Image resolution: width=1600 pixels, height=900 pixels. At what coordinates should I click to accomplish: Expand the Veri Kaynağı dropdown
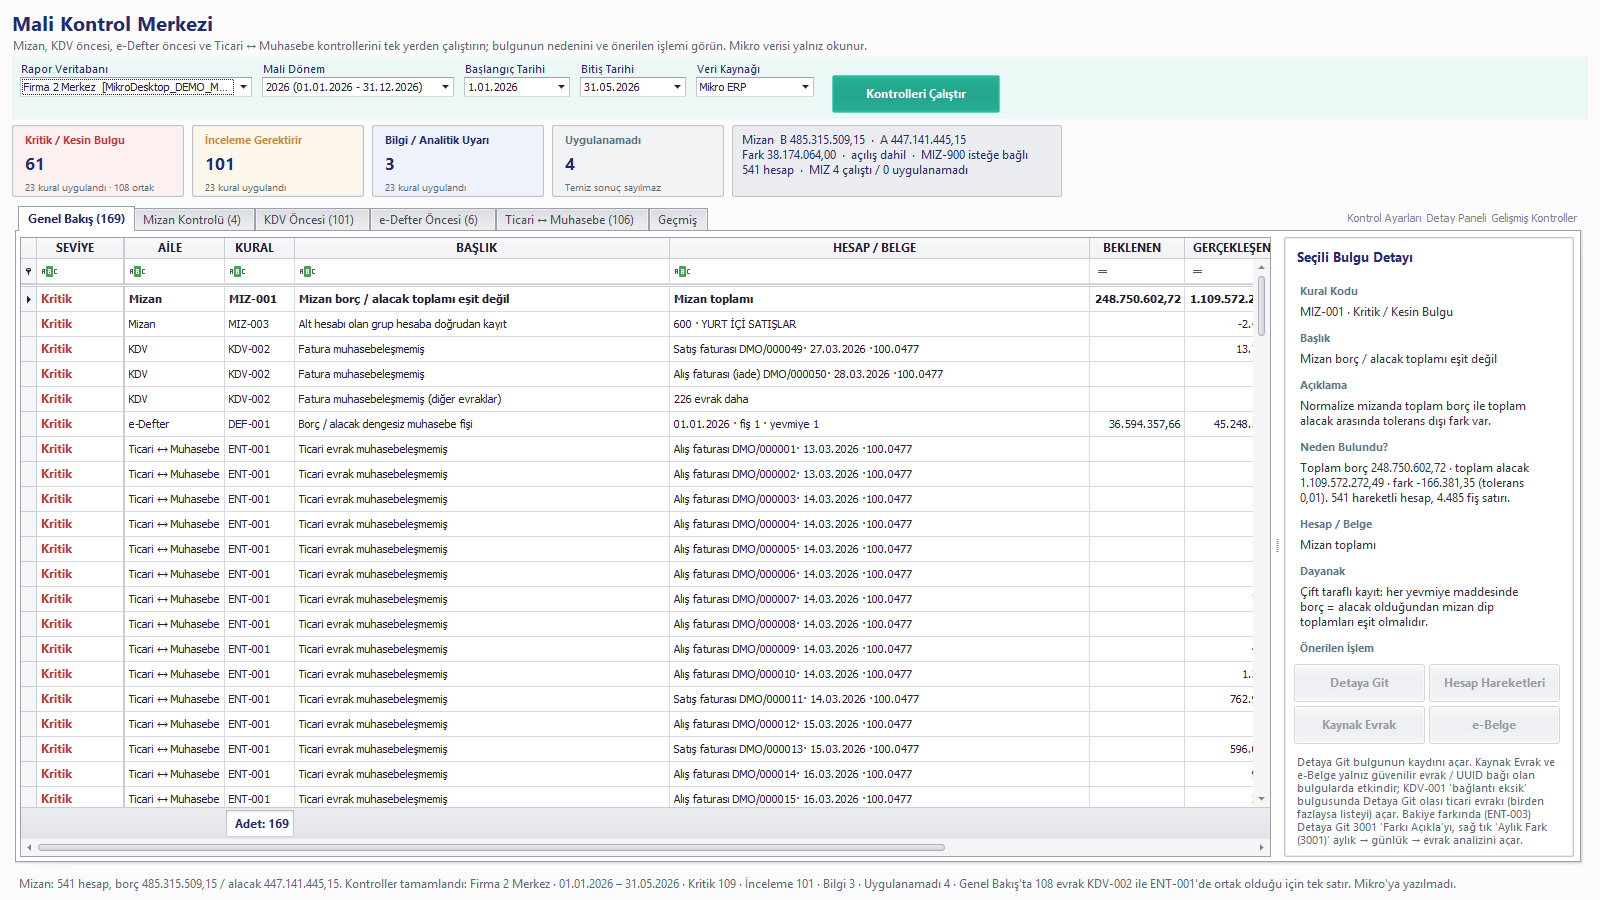(805, 87)
